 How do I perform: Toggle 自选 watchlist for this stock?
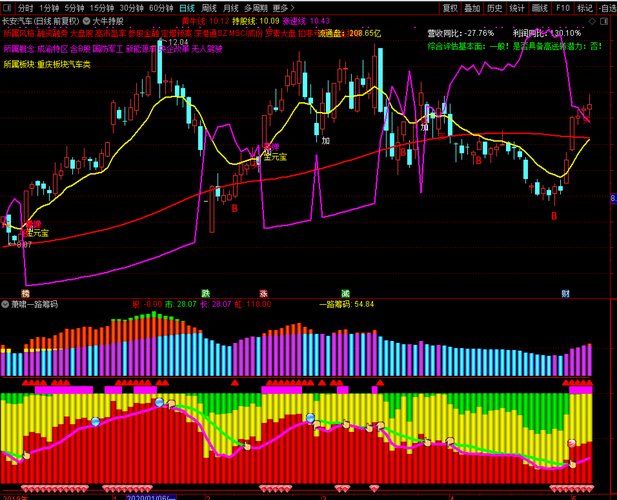tap(607, 7)
